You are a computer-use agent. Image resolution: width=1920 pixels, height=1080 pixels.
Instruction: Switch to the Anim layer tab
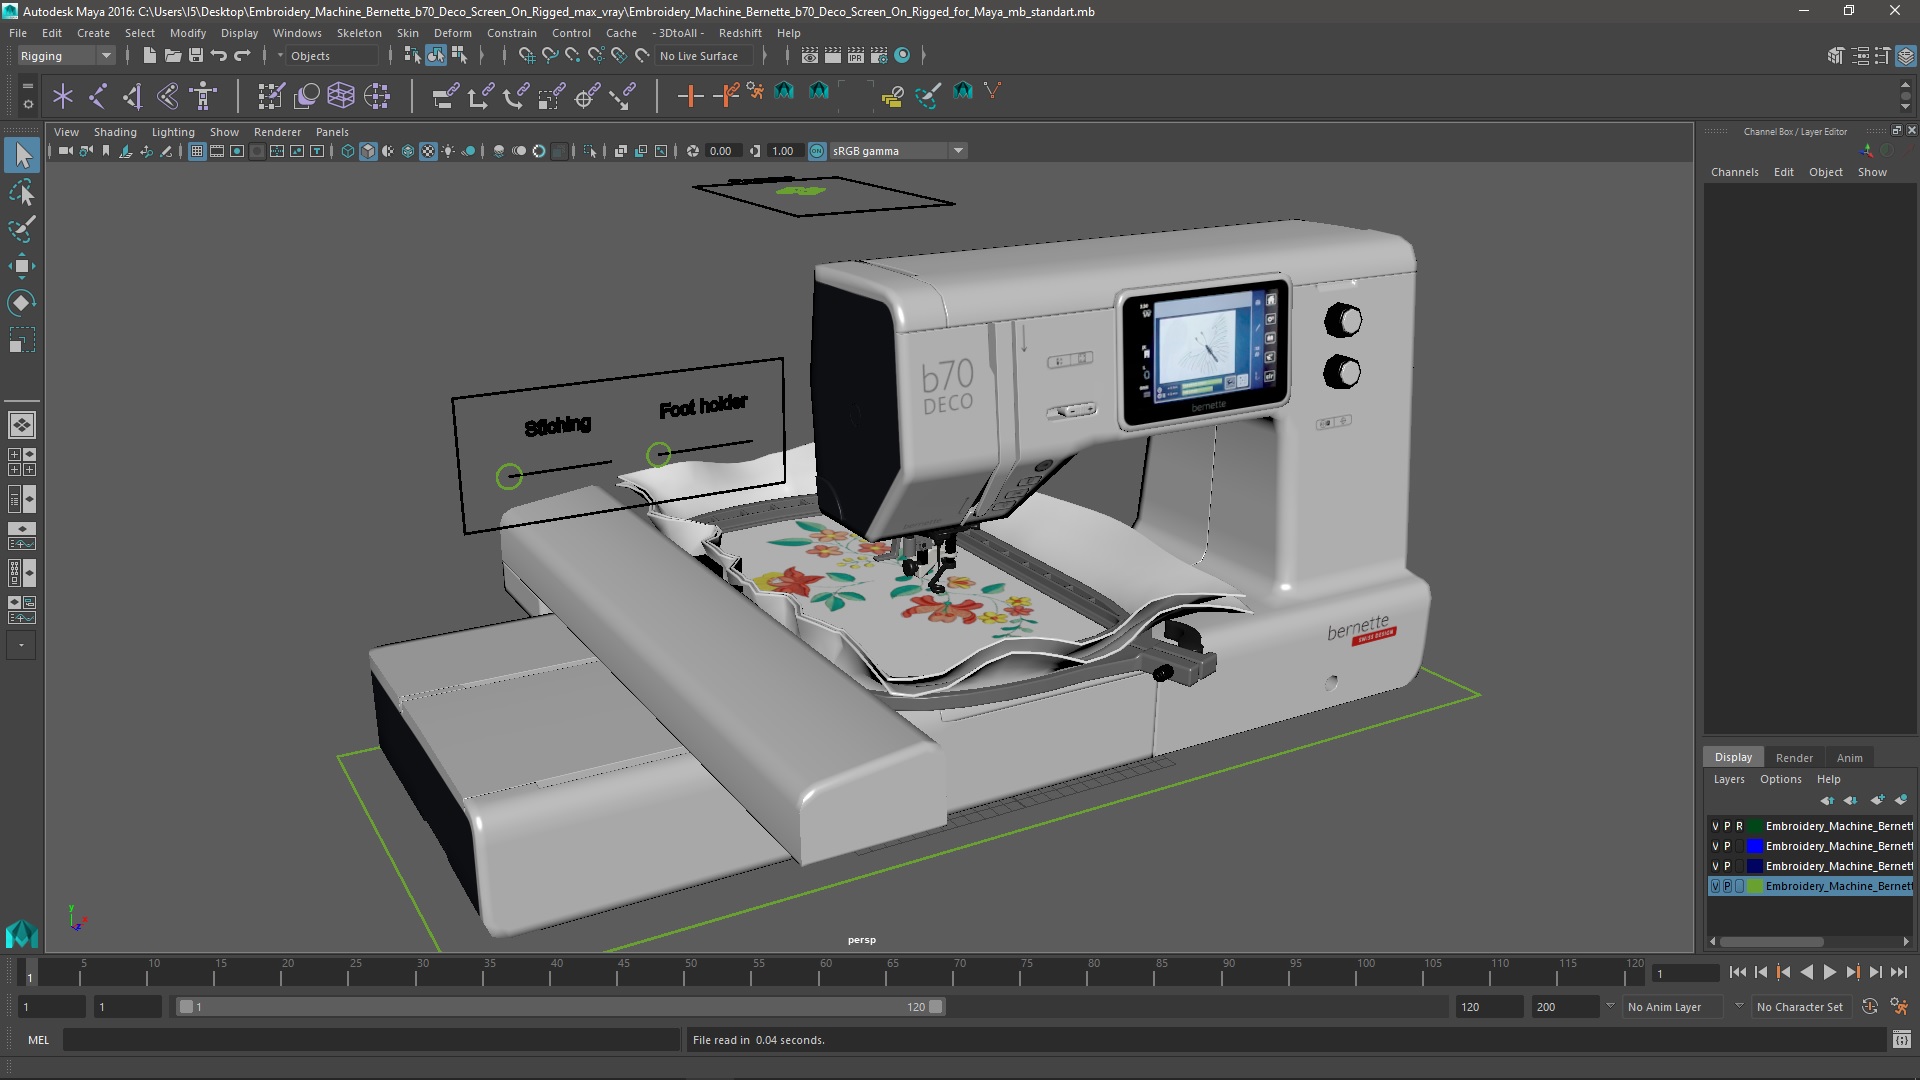1849,758
